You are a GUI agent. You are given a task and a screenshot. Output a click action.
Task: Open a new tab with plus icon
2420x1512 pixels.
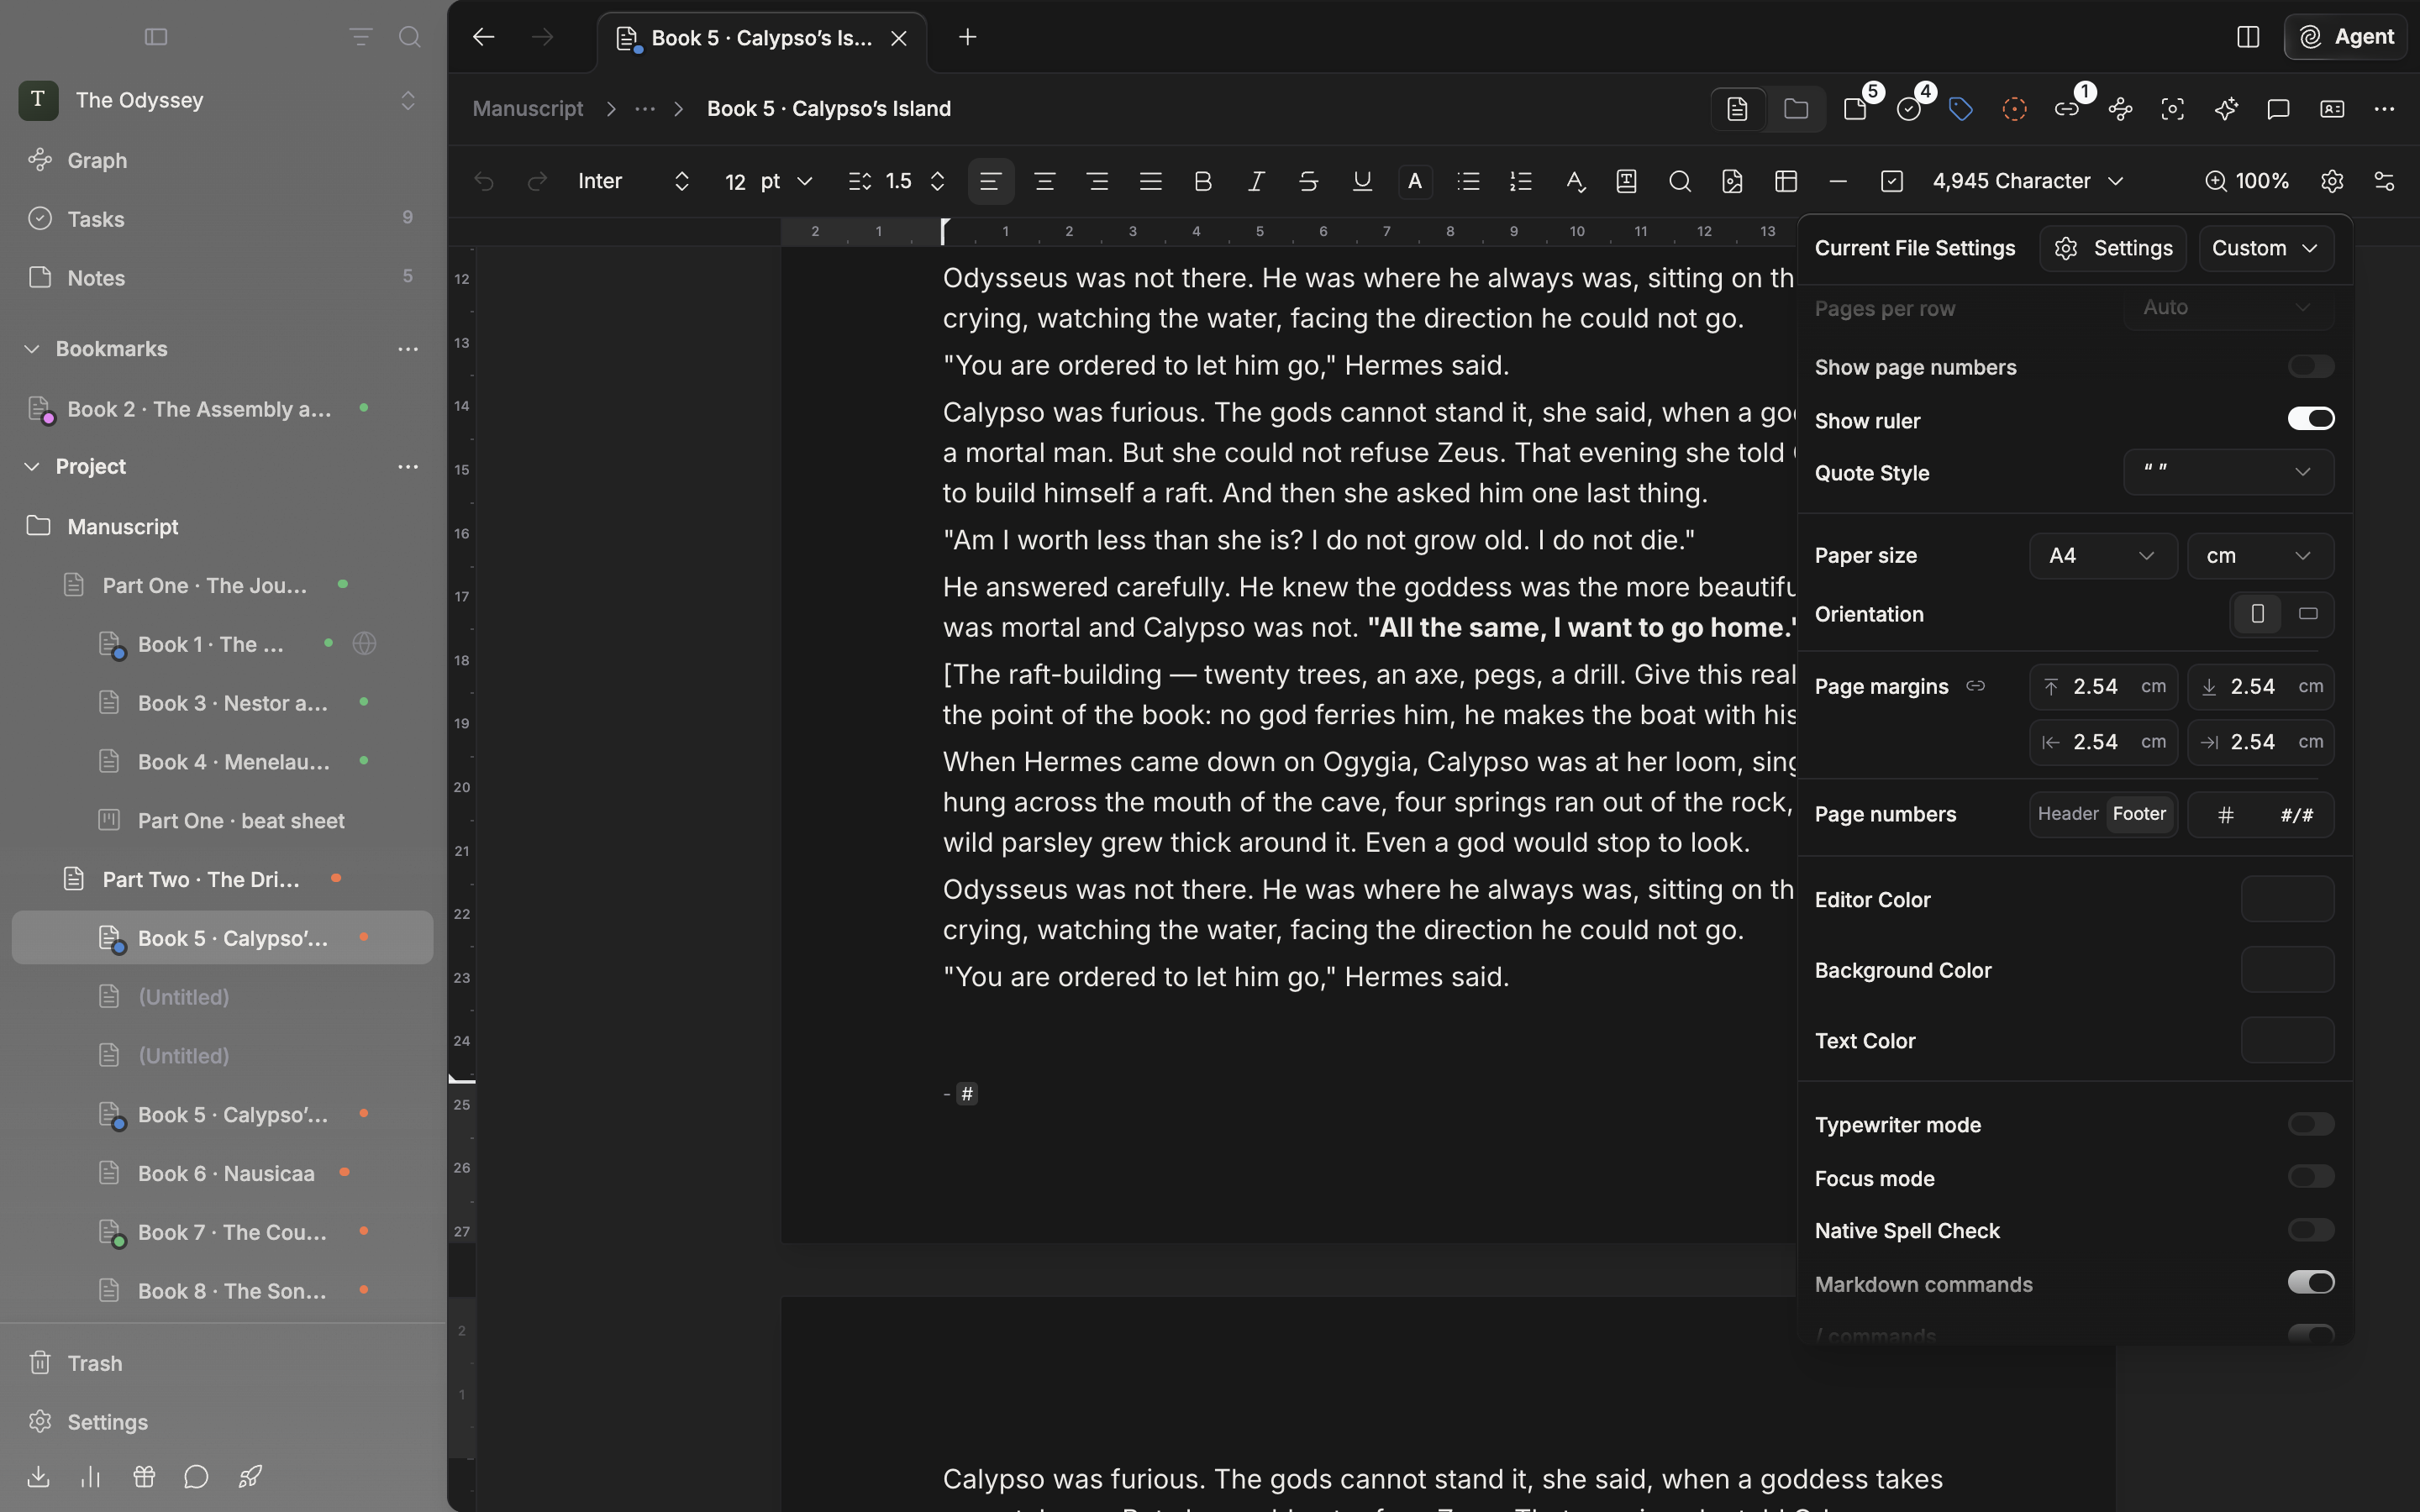(967, 37)
